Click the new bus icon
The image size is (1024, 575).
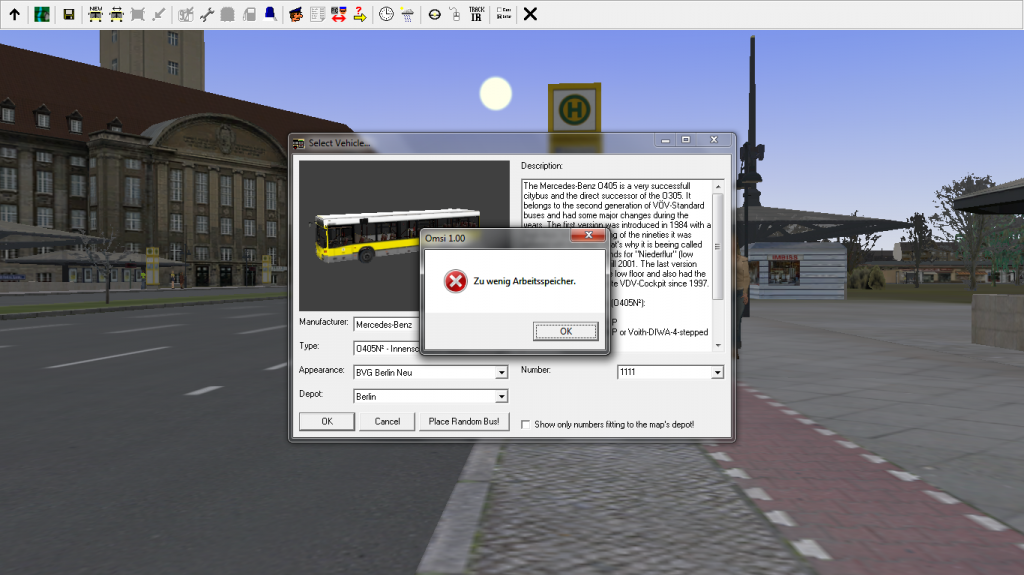point(95,14)
